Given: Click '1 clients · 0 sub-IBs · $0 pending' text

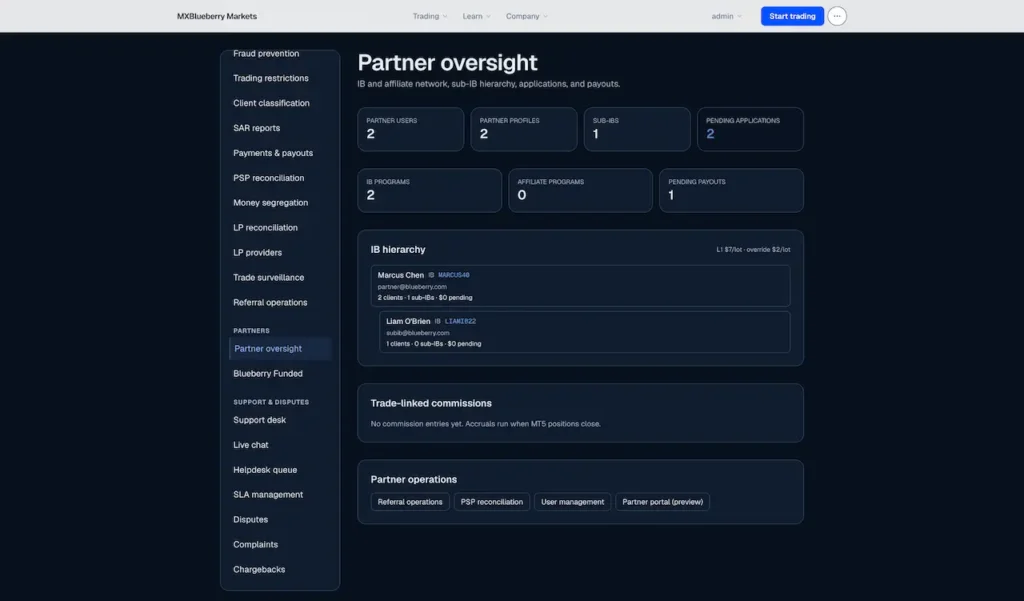Looking at the screenshot, I should click(x=433, y=344).
